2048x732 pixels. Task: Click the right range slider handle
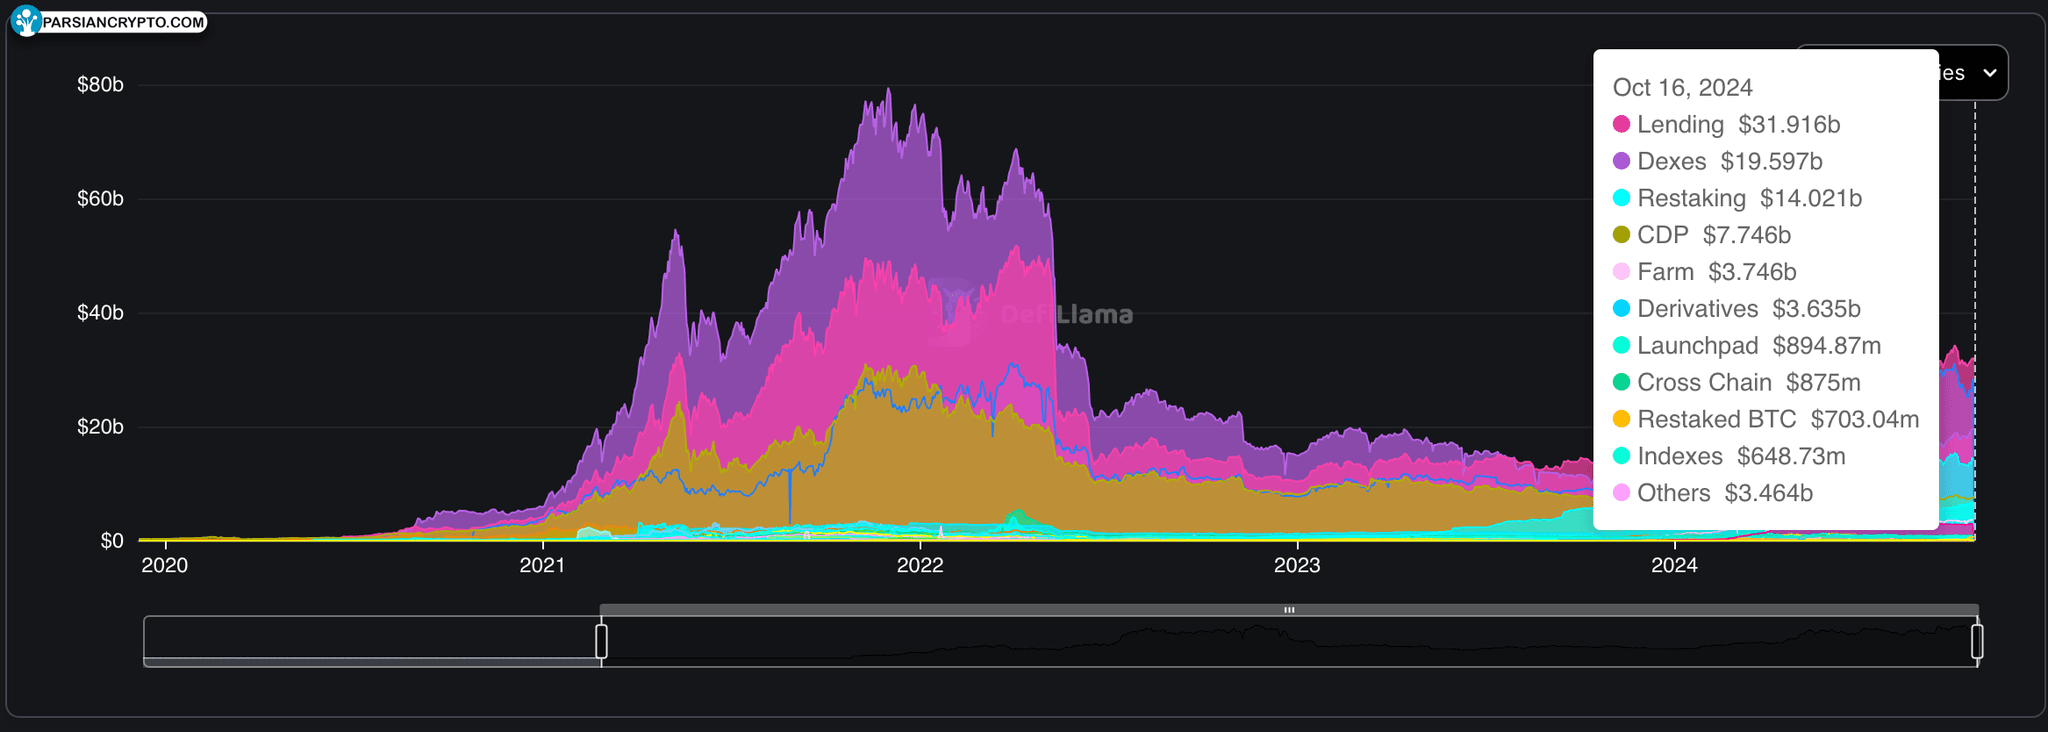[x=1977, y=641]
